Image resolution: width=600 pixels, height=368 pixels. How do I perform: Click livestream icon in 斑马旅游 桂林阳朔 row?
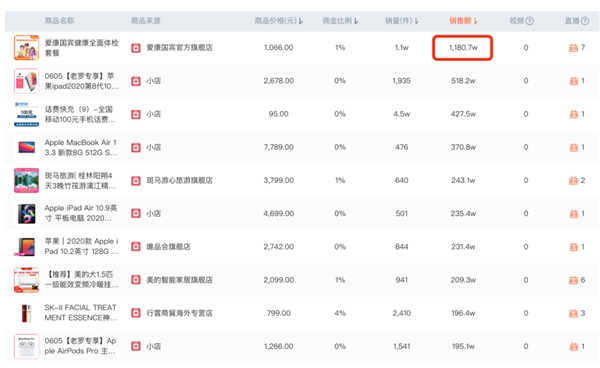(573, 181)
